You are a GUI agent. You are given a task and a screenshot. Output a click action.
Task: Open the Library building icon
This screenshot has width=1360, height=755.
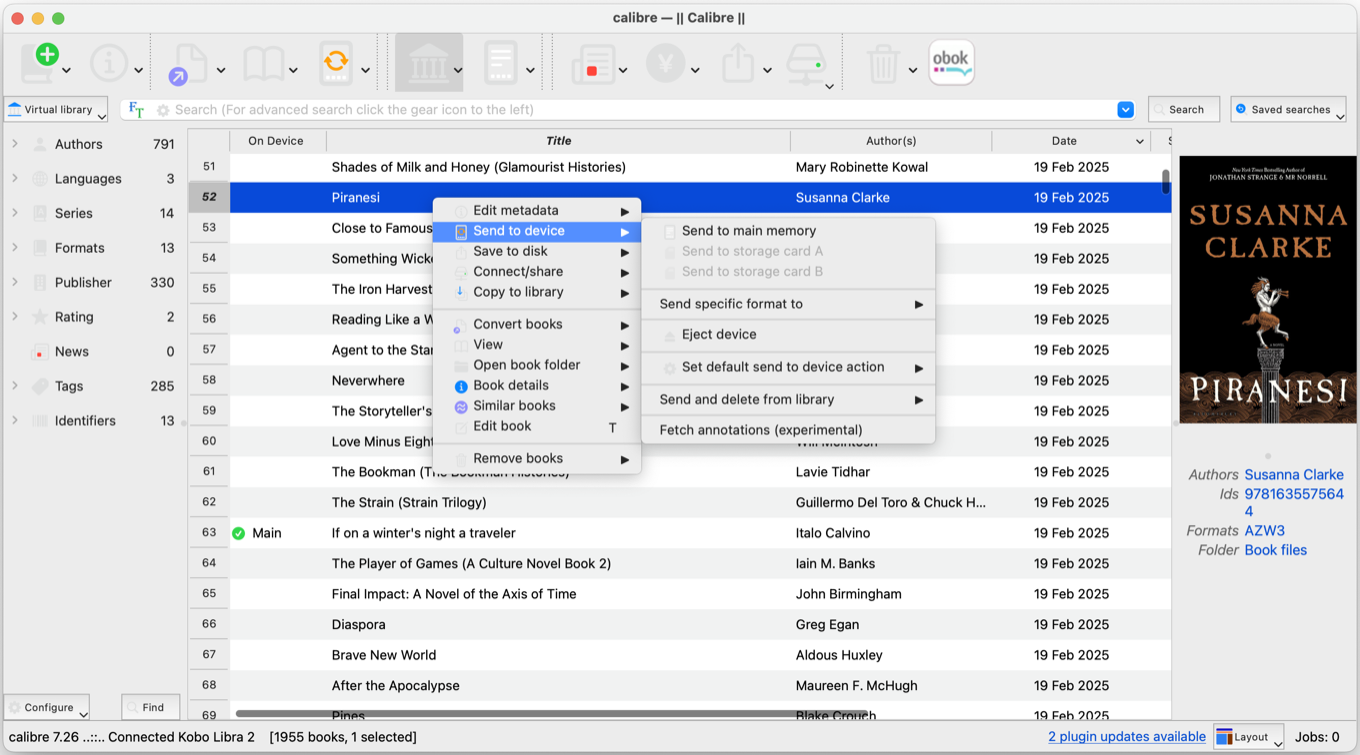(x=427, y=63)
